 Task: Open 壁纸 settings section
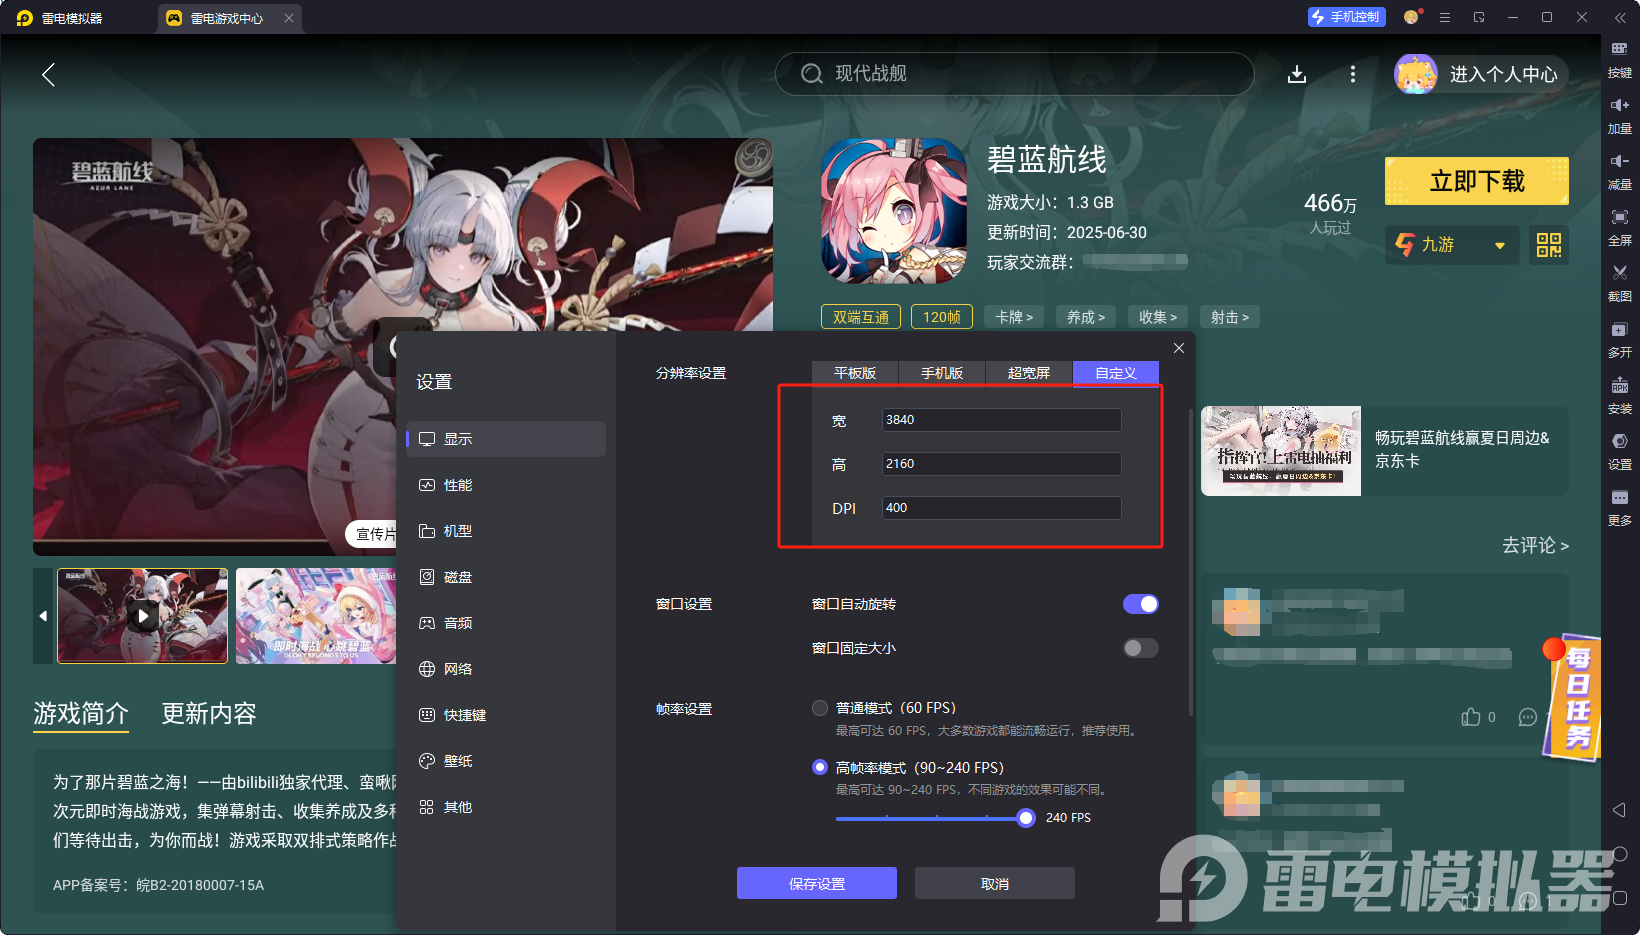[506, 761]
